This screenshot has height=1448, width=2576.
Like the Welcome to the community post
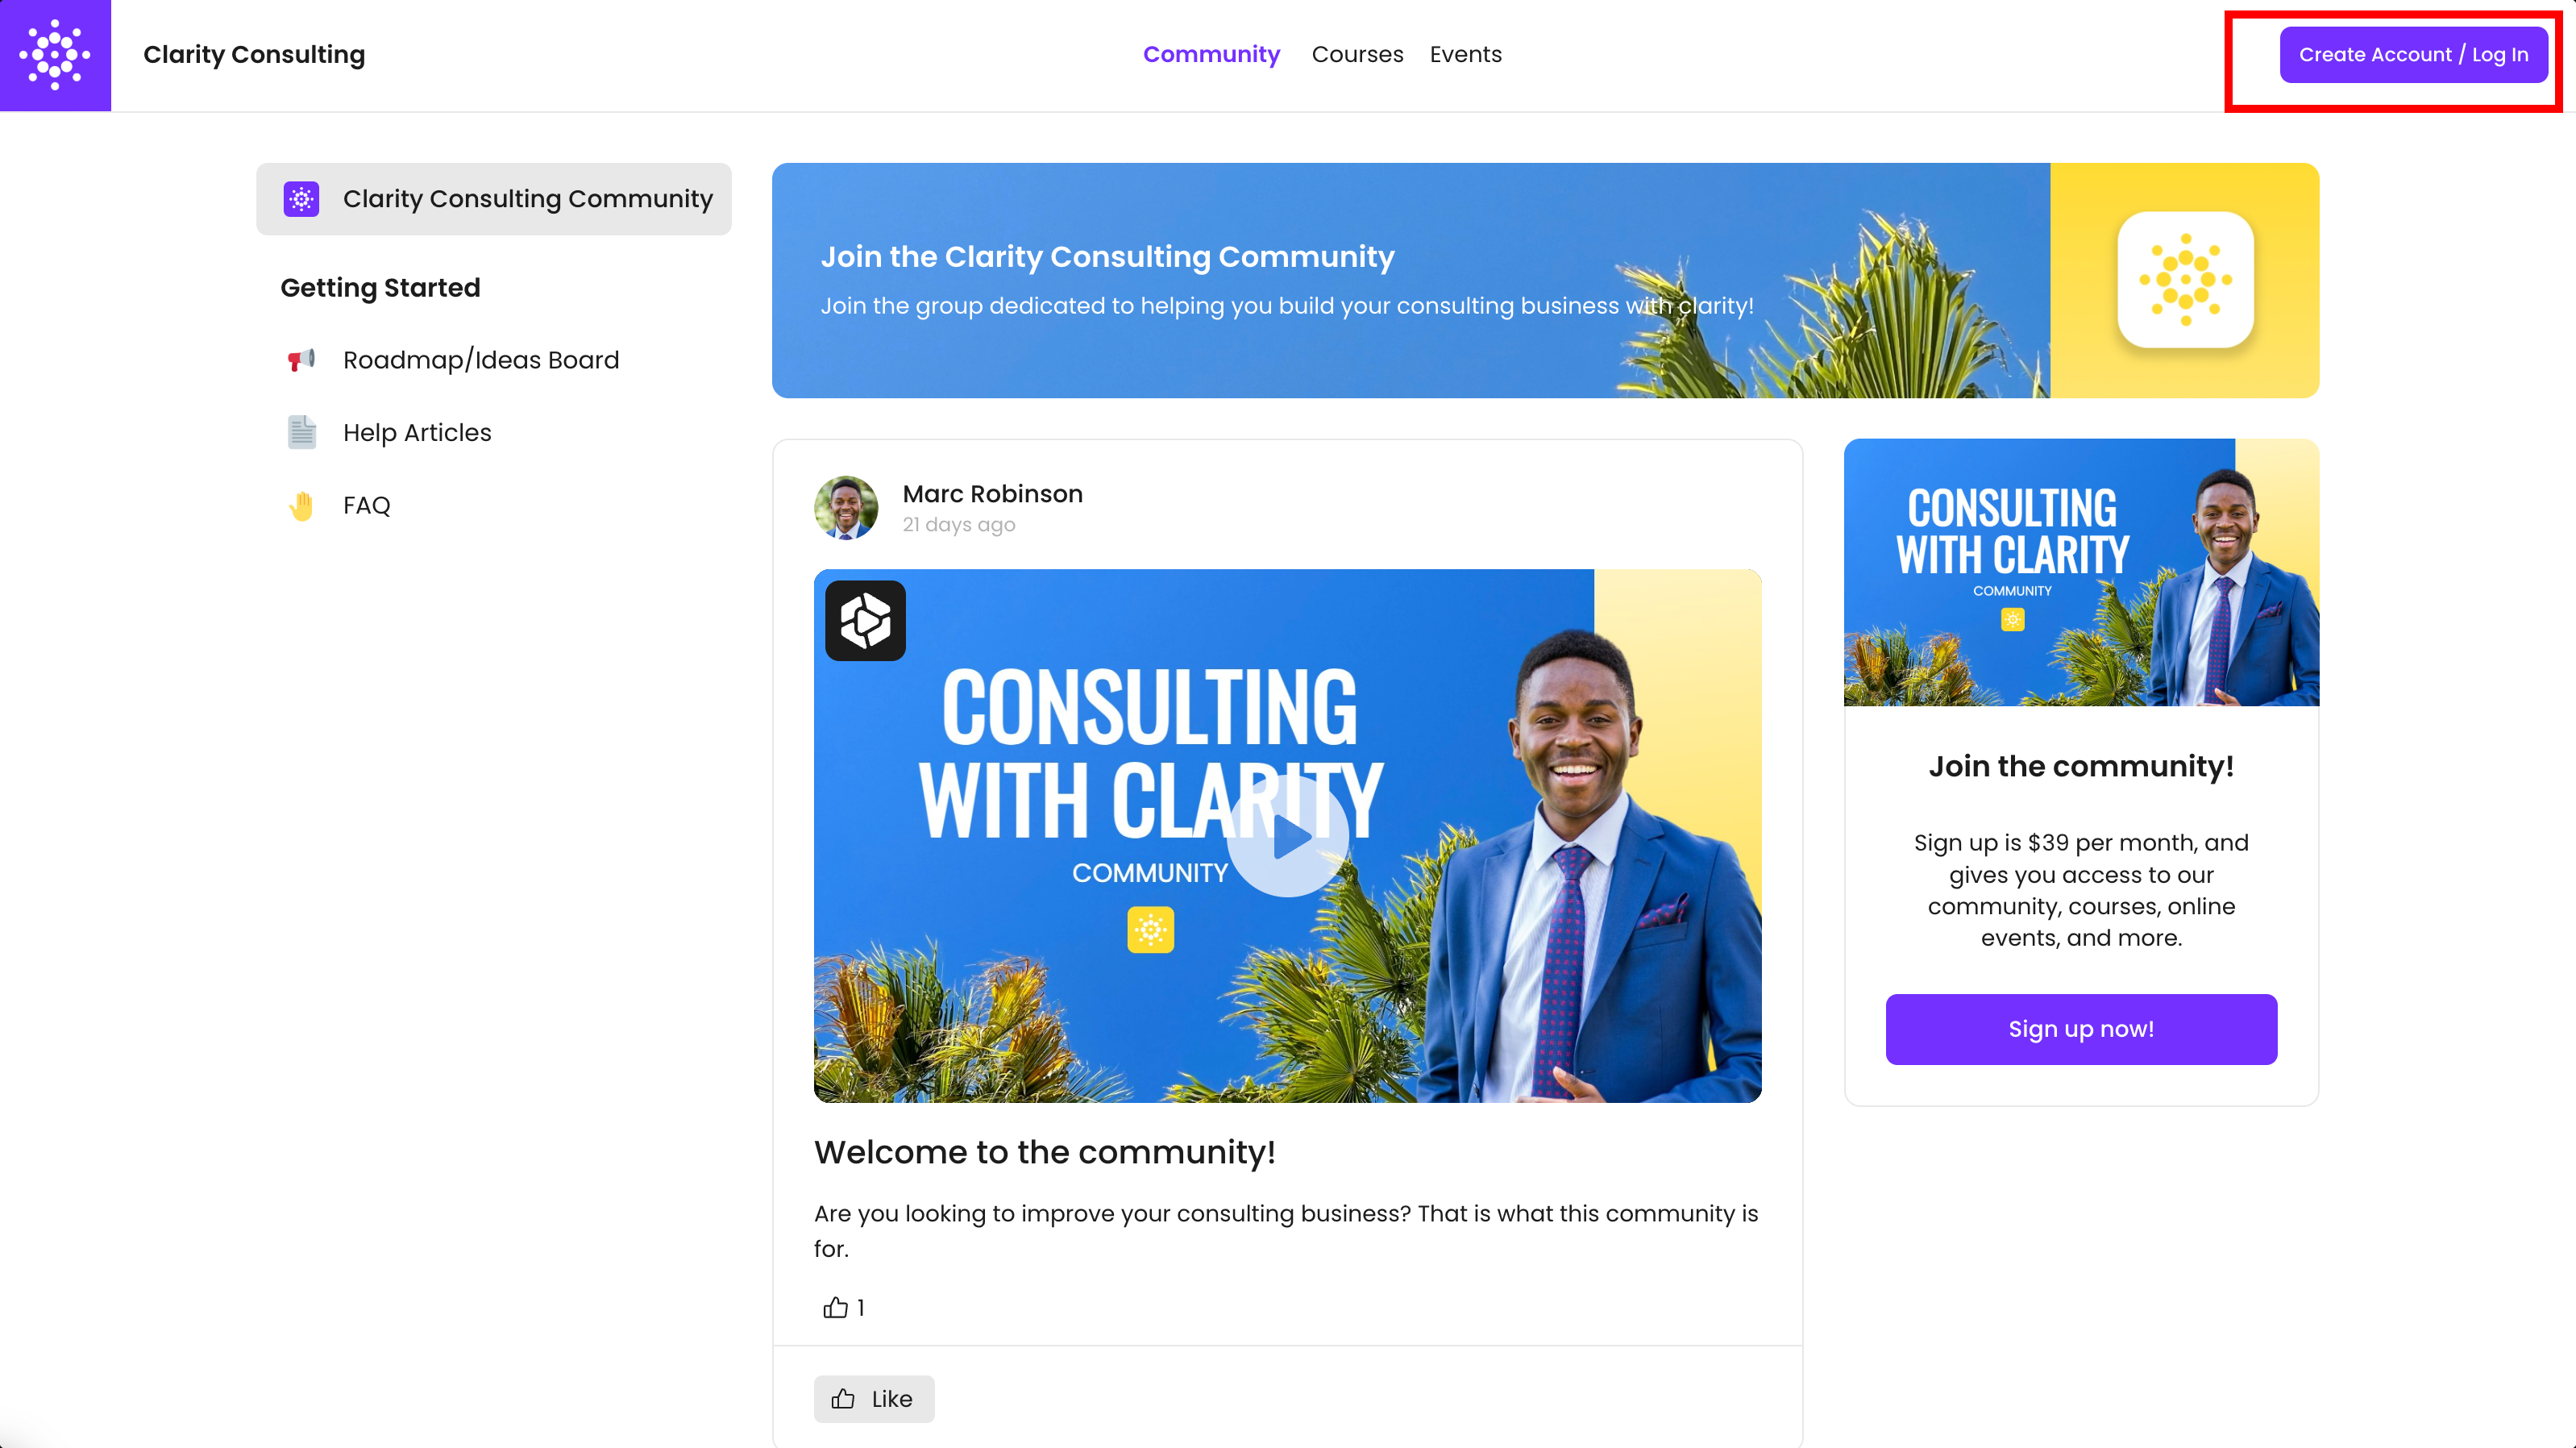pyautogui.click(x=874, y=1399)
